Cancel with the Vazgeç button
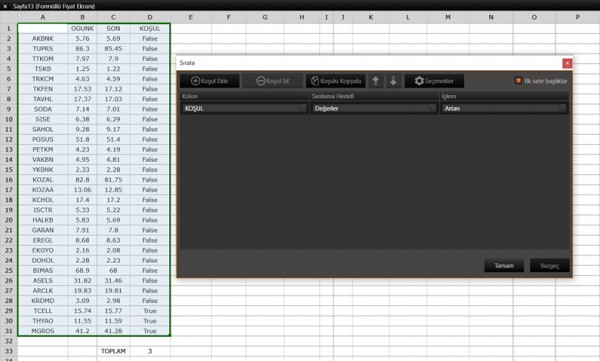This screenshot has height=361, width=600. [x=549, y=265]
